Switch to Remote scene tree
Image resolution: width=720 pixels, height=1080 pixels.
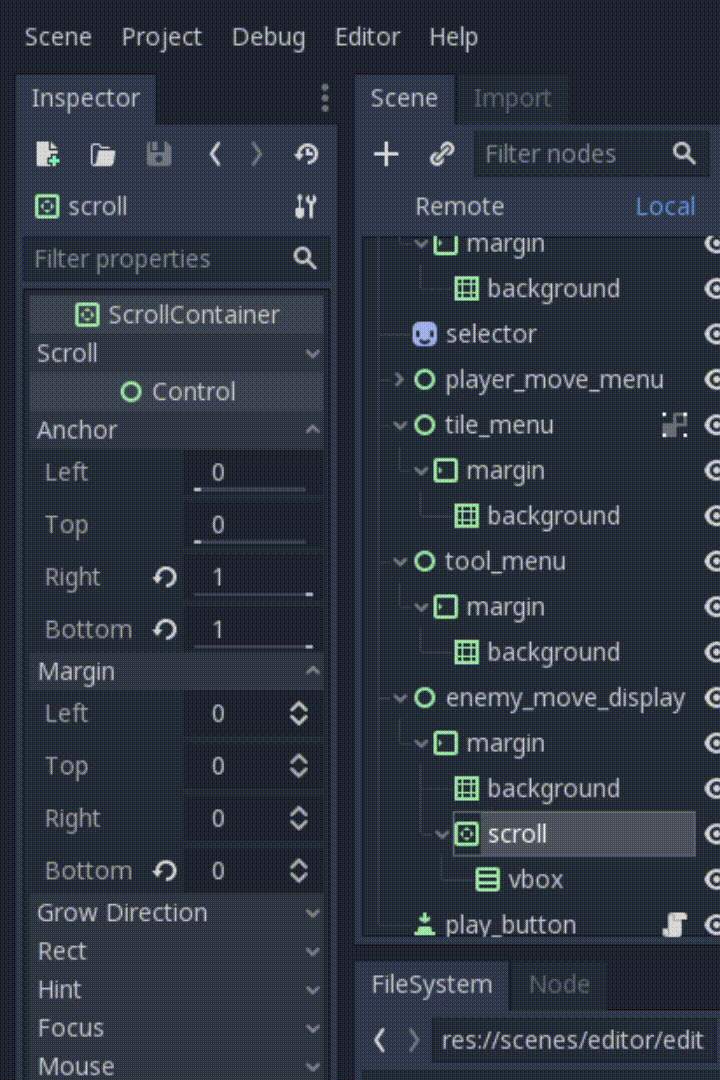point(460,206)
